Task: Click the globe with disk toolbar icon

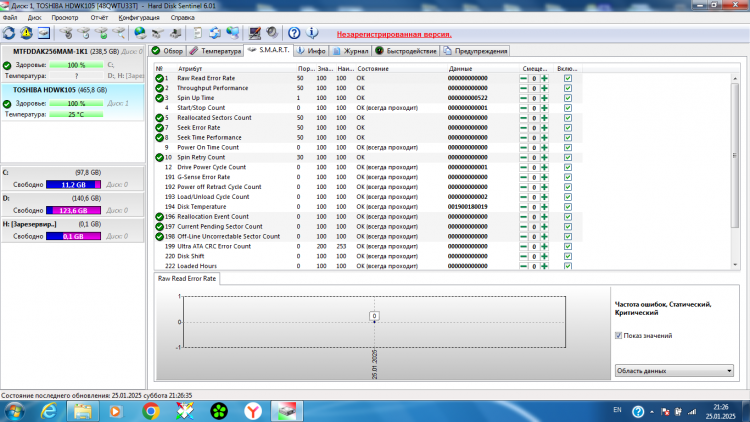Action: click(140, 33)
